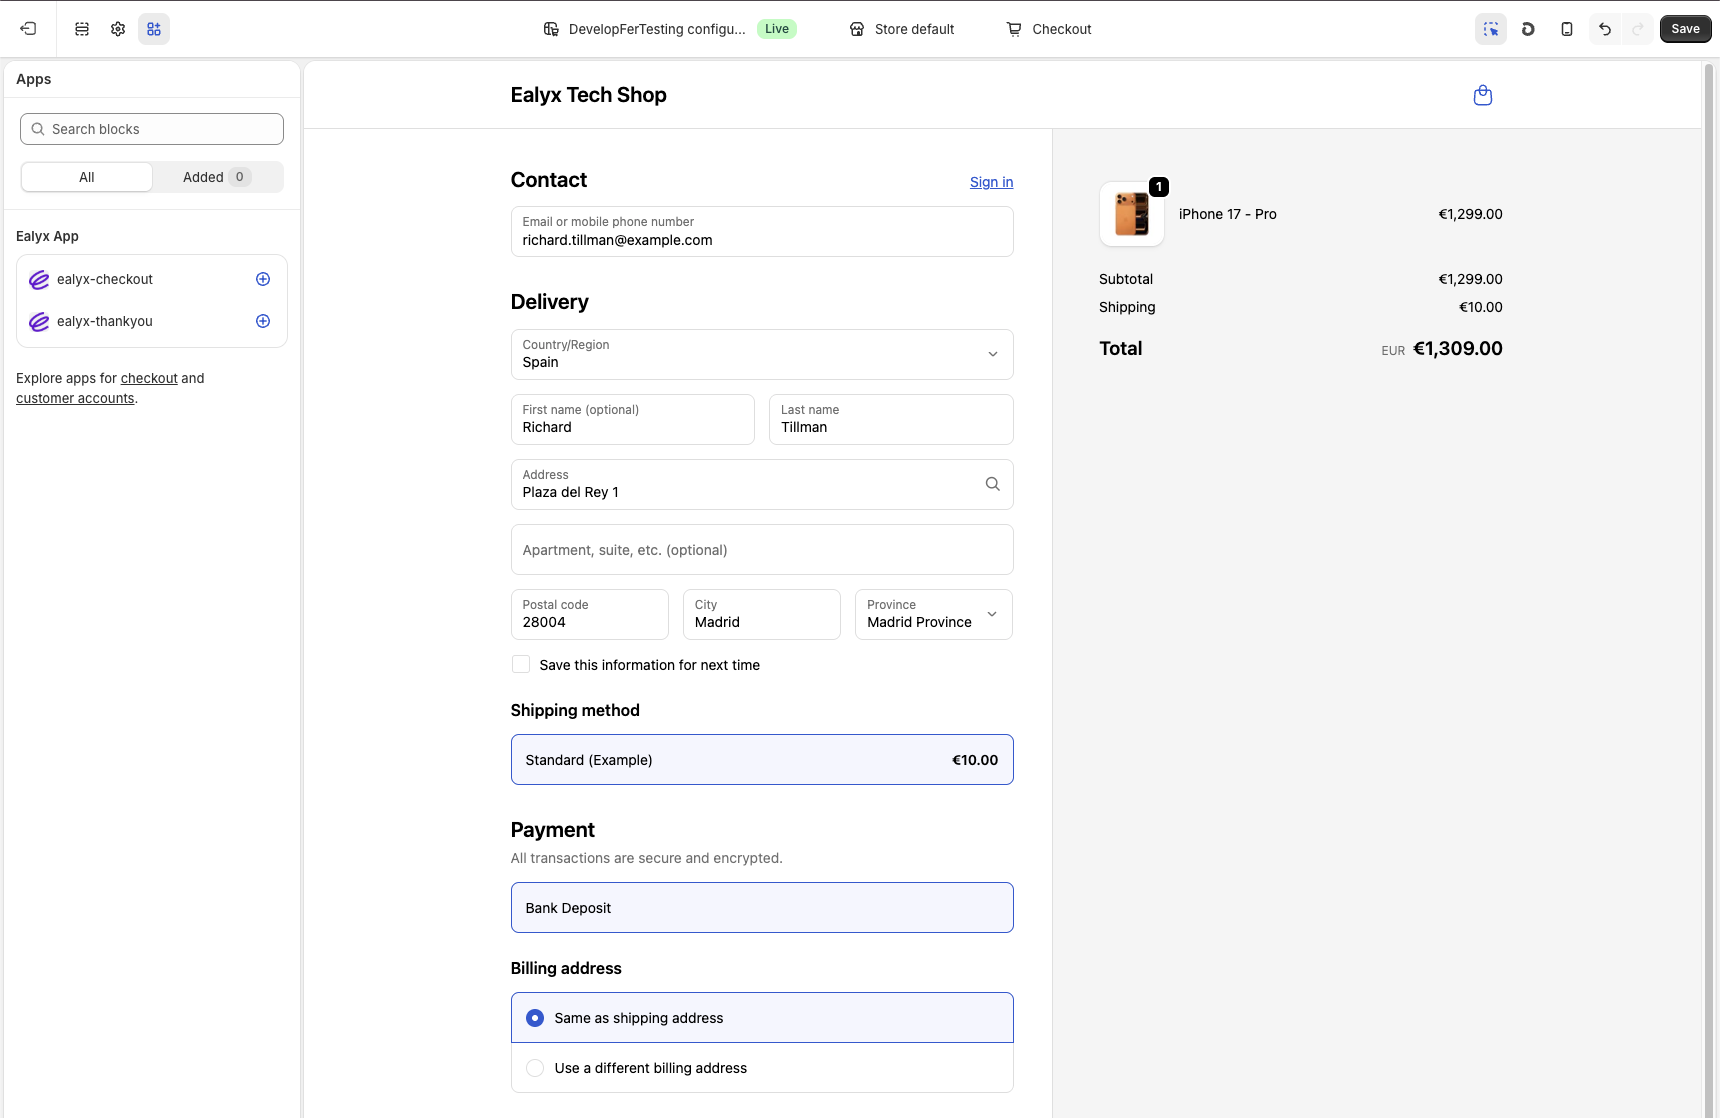Screen dimensions: 1720x1118
Task: Choose Use a different billing address
Action: [535, 1068]
